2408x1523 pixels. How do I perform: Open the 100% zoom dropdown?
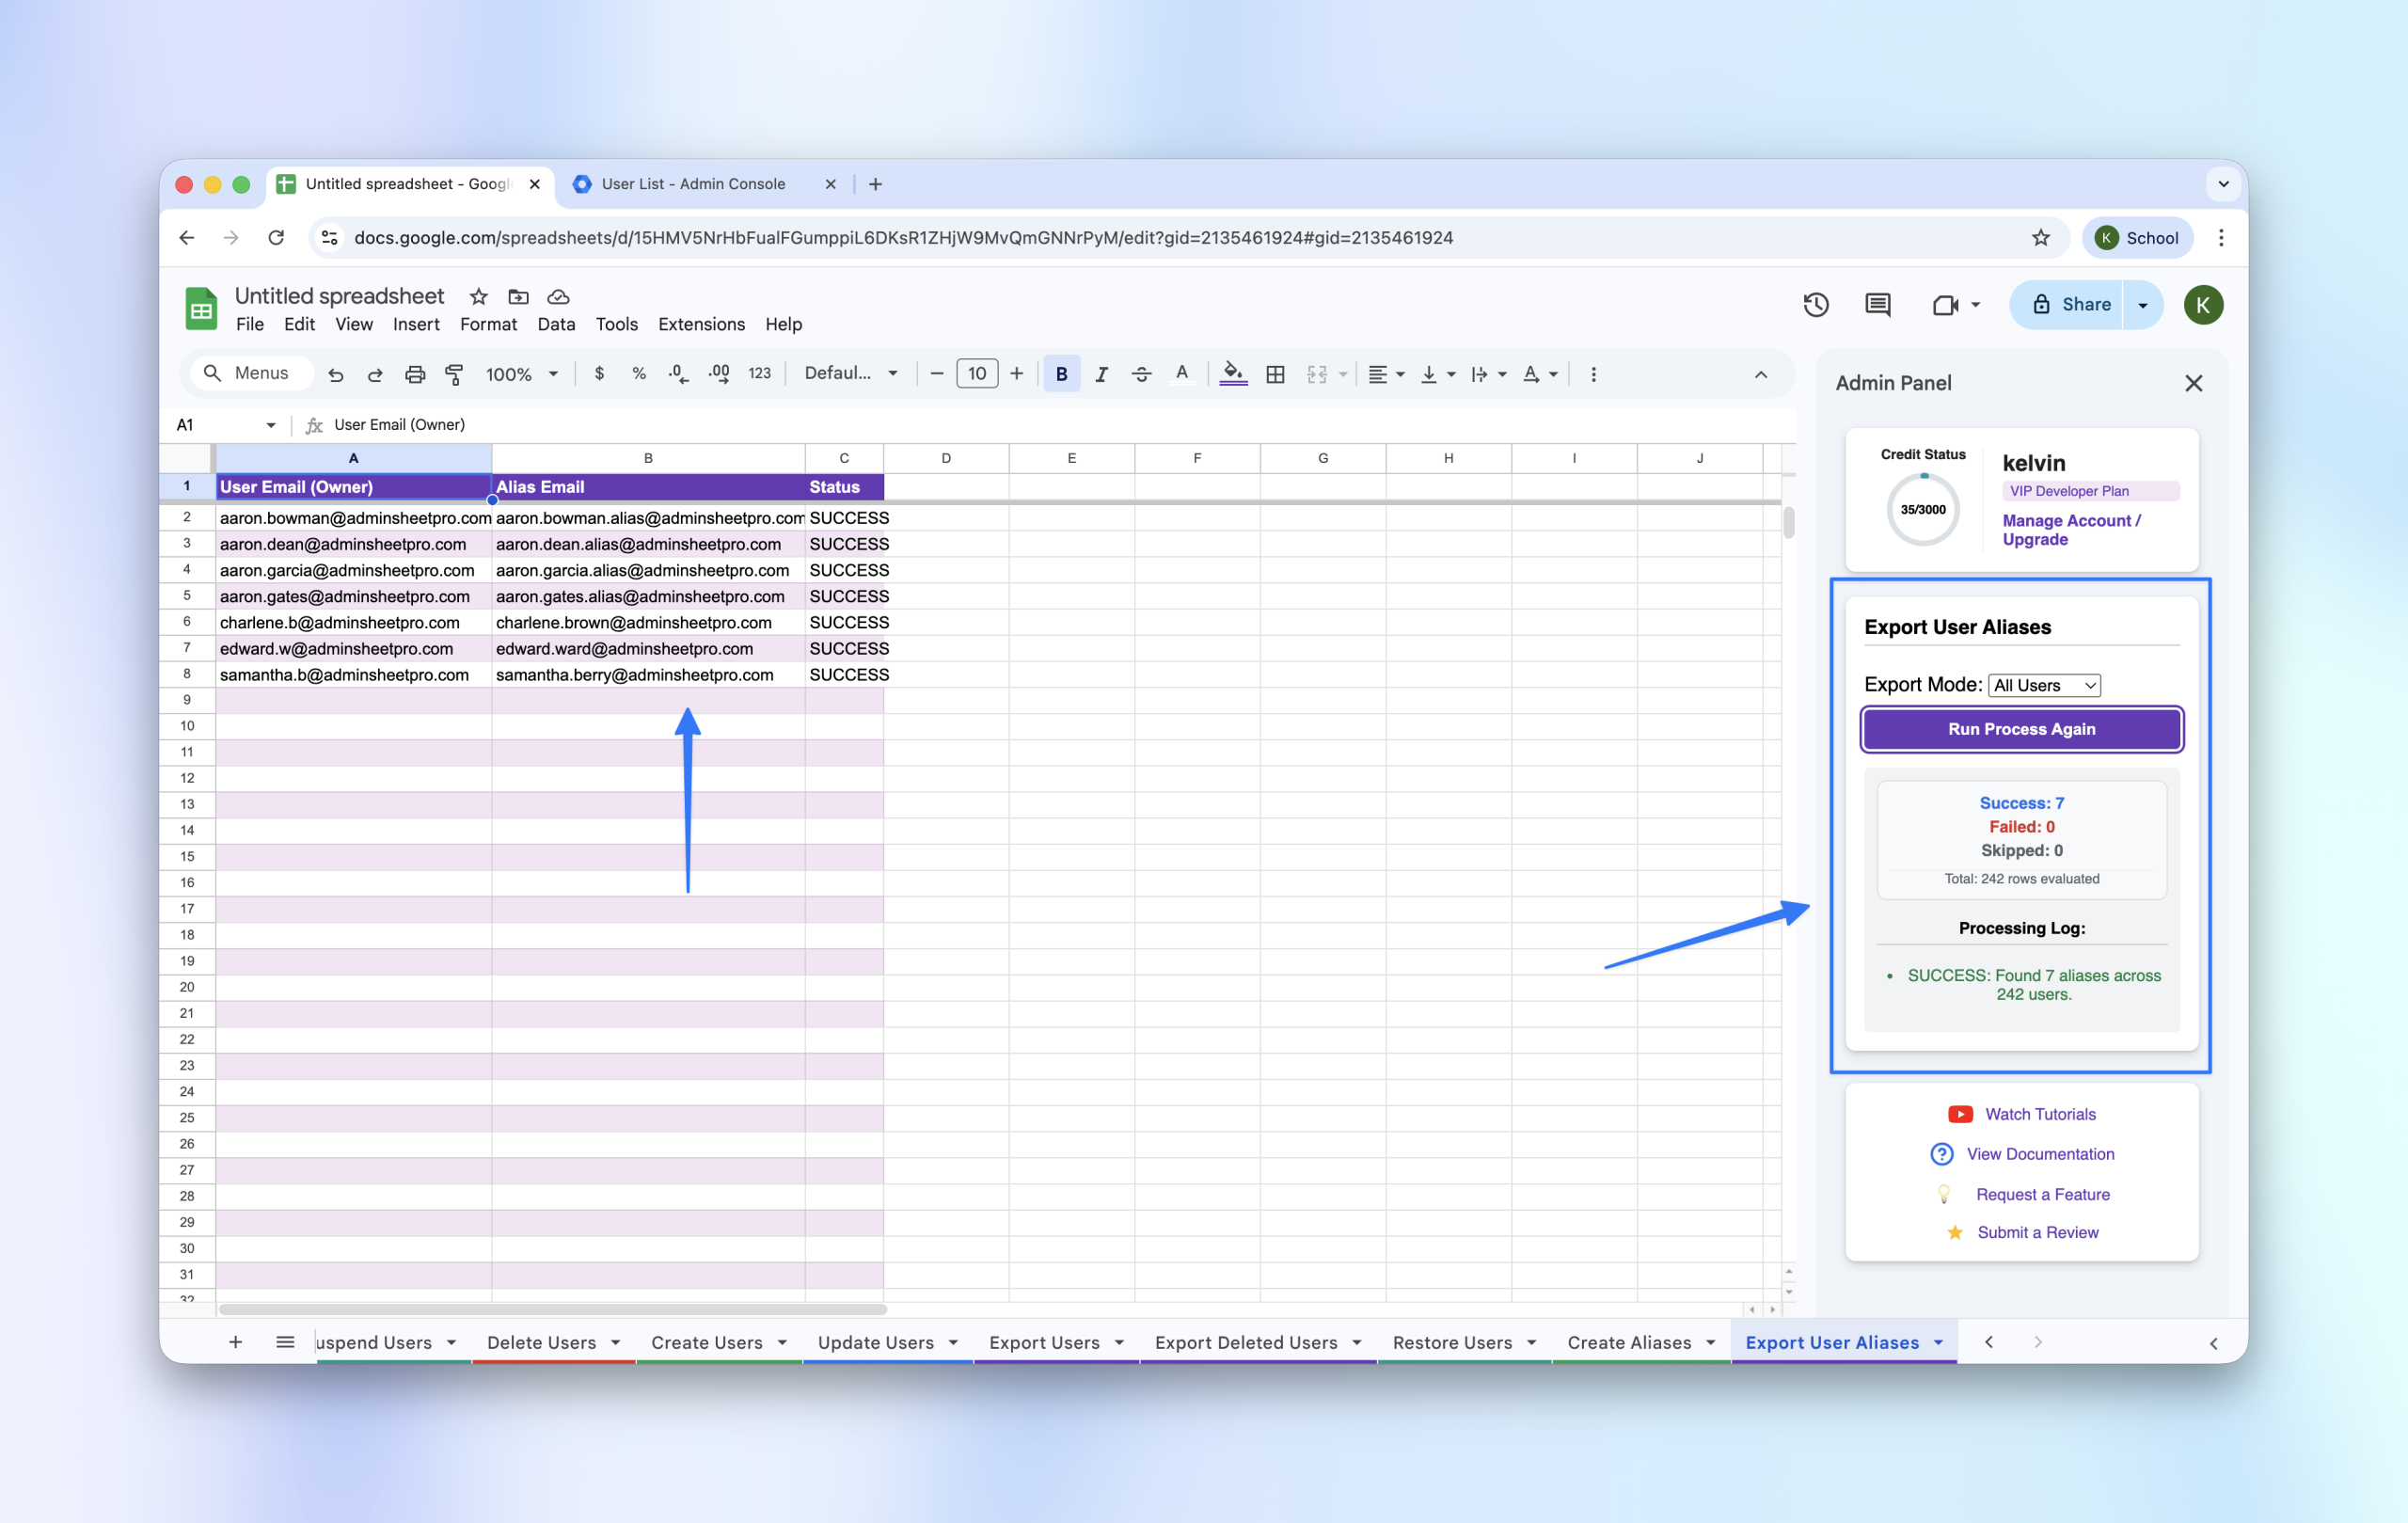click(521, 374)
